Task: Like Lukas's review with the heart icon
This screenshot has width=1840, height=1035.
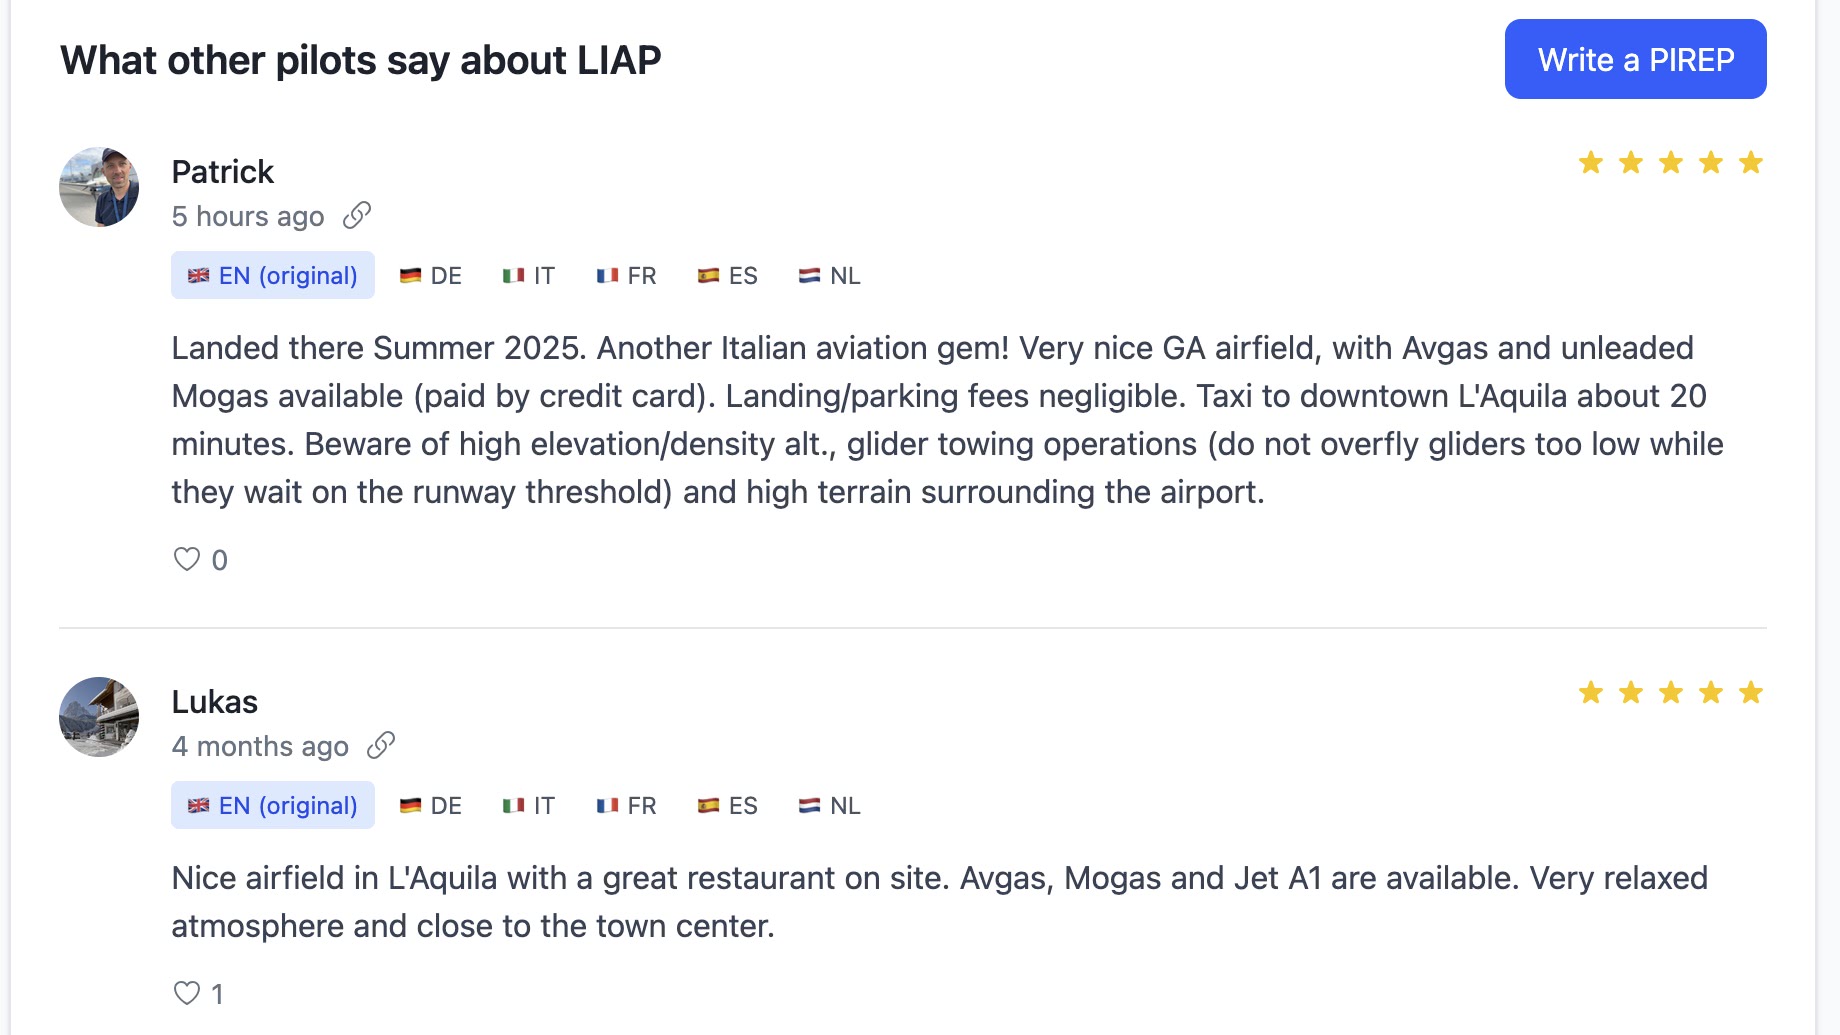Action: [x=187, y=992]
